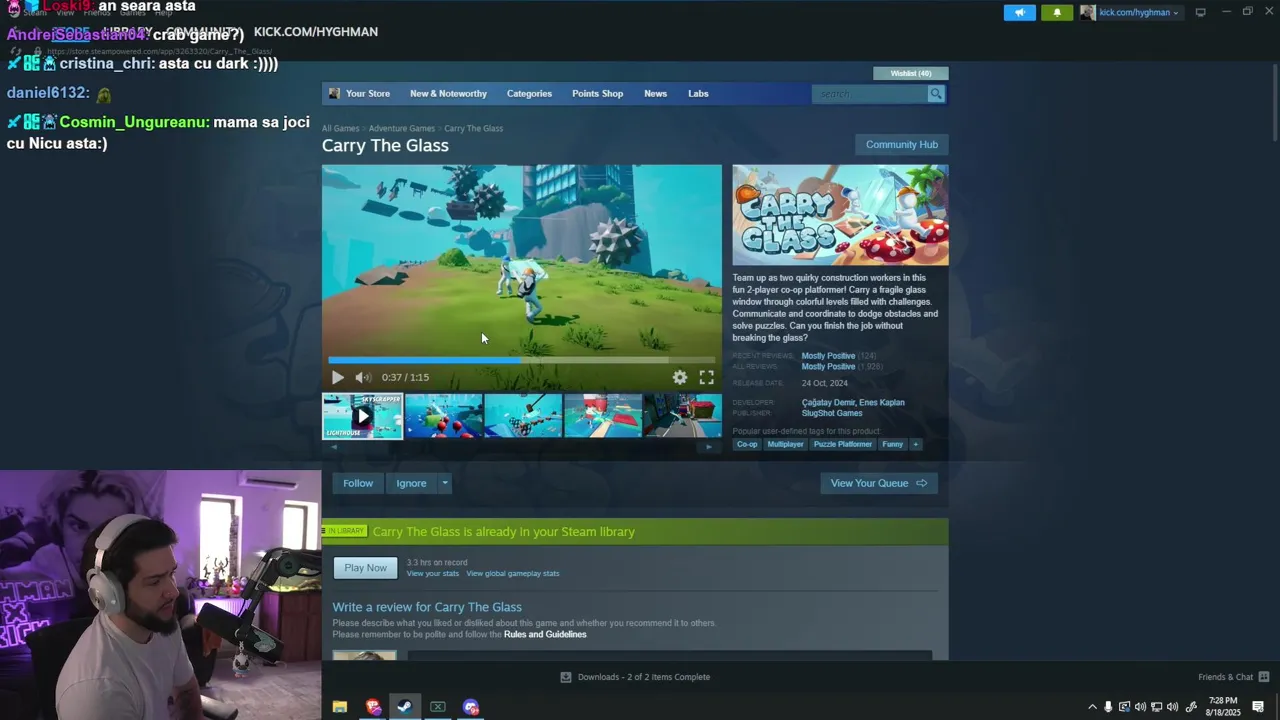Open the Wishlist (40) button
This screenshot has width=1280, height=720.
[x=911, y=73]
